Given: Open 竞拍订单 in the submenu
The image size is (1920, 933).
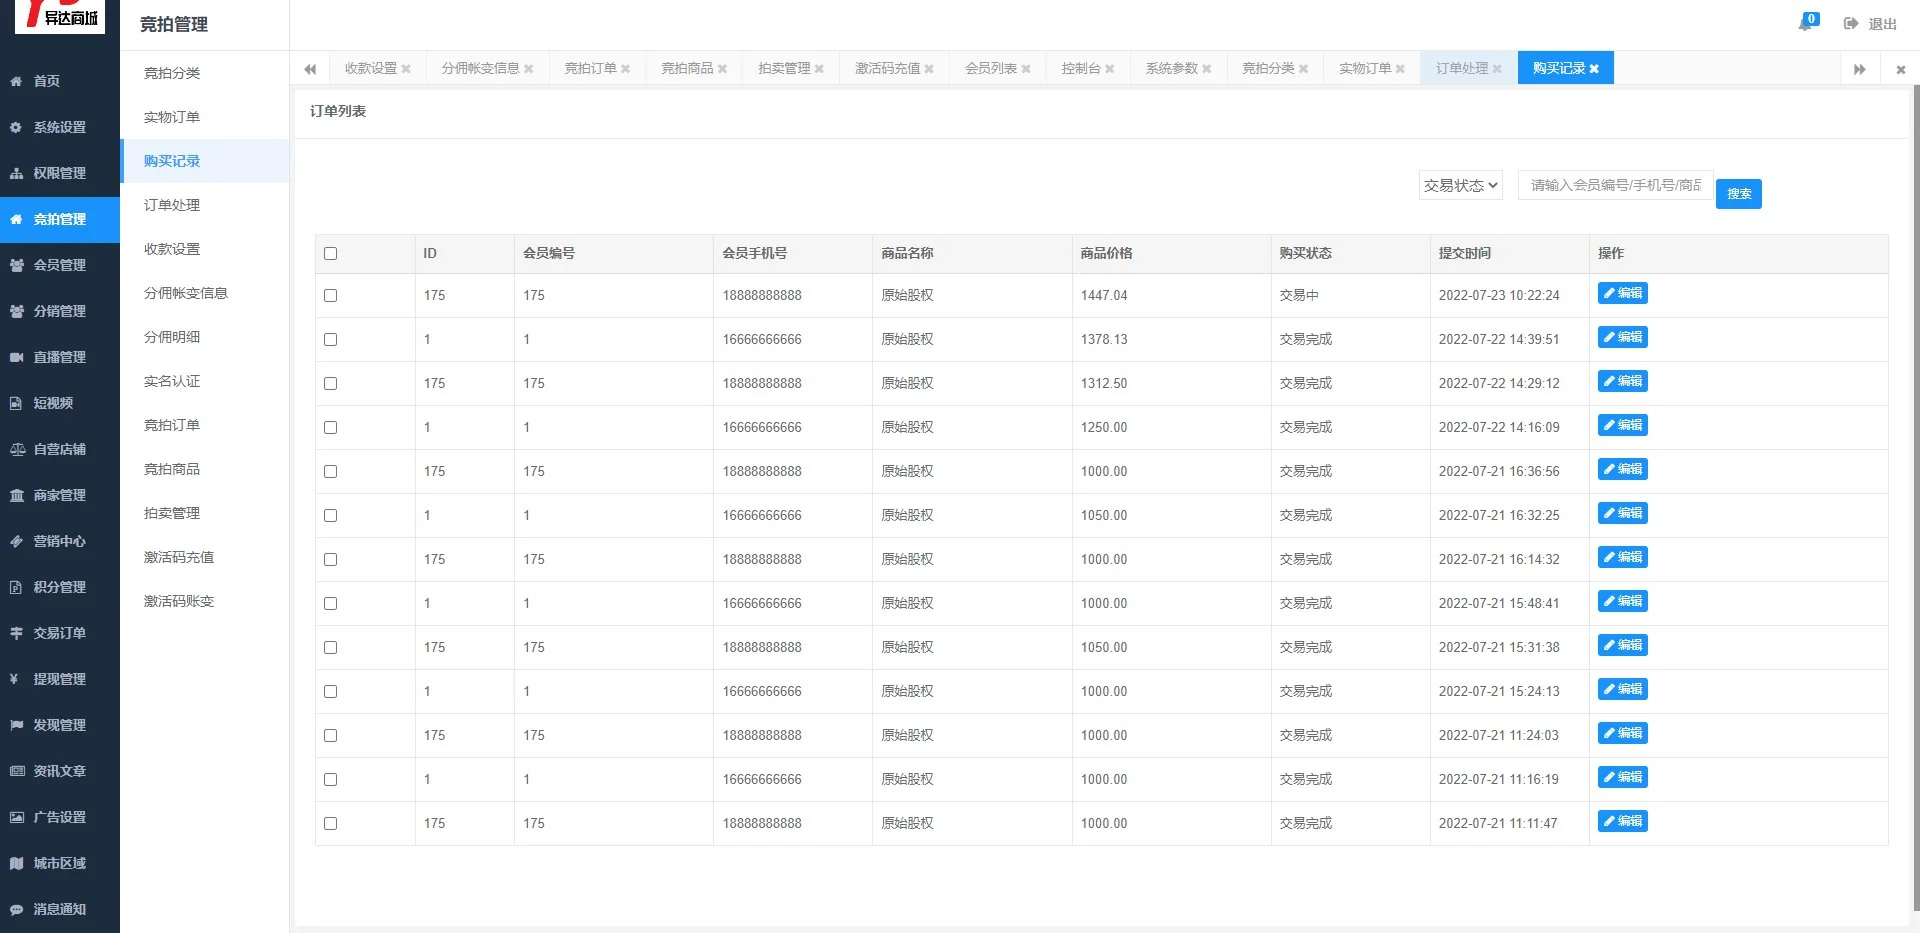Looking at the screenshot, I should 172,425.
